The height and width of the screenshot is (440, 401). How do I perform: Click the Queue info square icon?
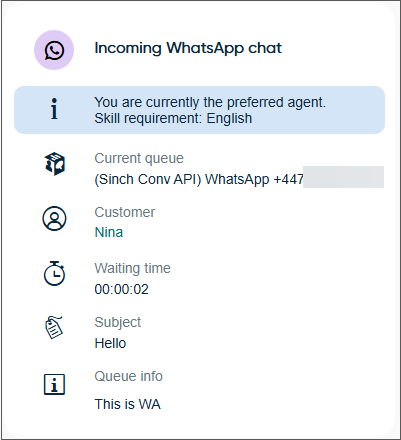(x=54, y=384)
